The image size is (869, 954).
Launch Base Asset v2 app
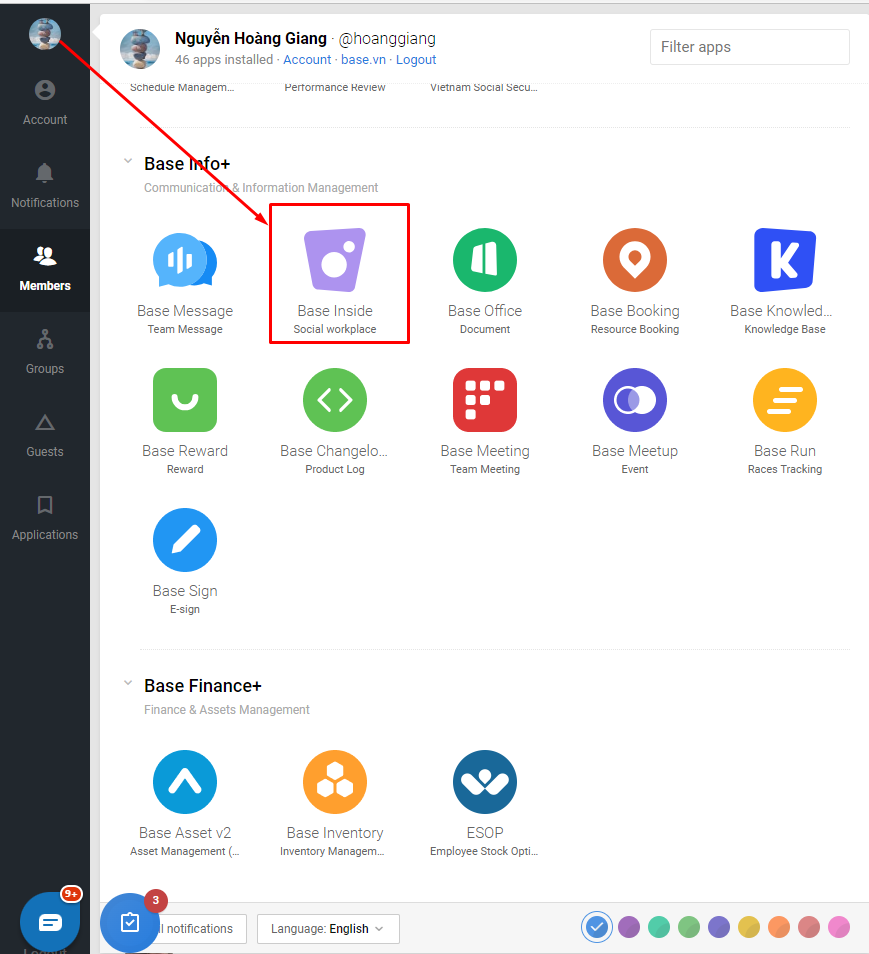tap(185, 804)
